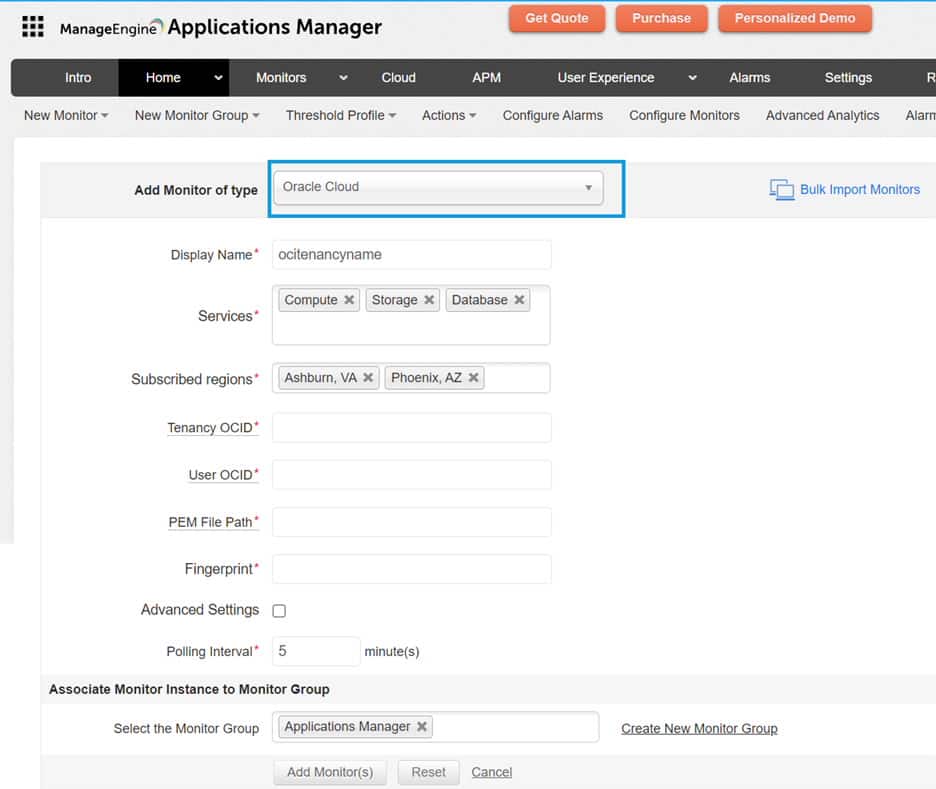Remove the Storage service tag

[x=429, y=299]
